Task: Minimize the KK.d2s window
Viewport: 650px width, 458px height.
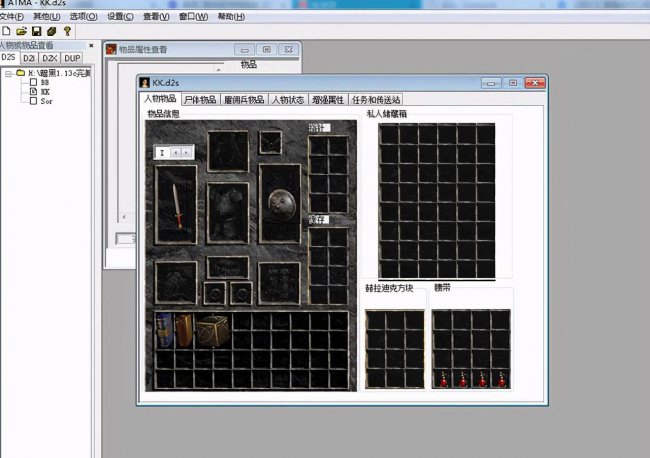Action: pyautogui.click(x=491, y=83)
